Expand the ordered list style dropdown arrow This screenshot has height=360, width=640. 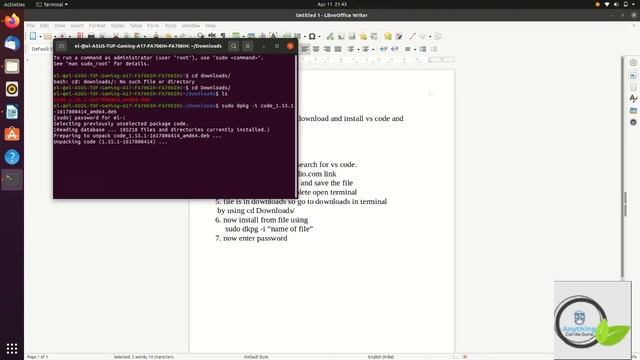(x=373, y=49)
